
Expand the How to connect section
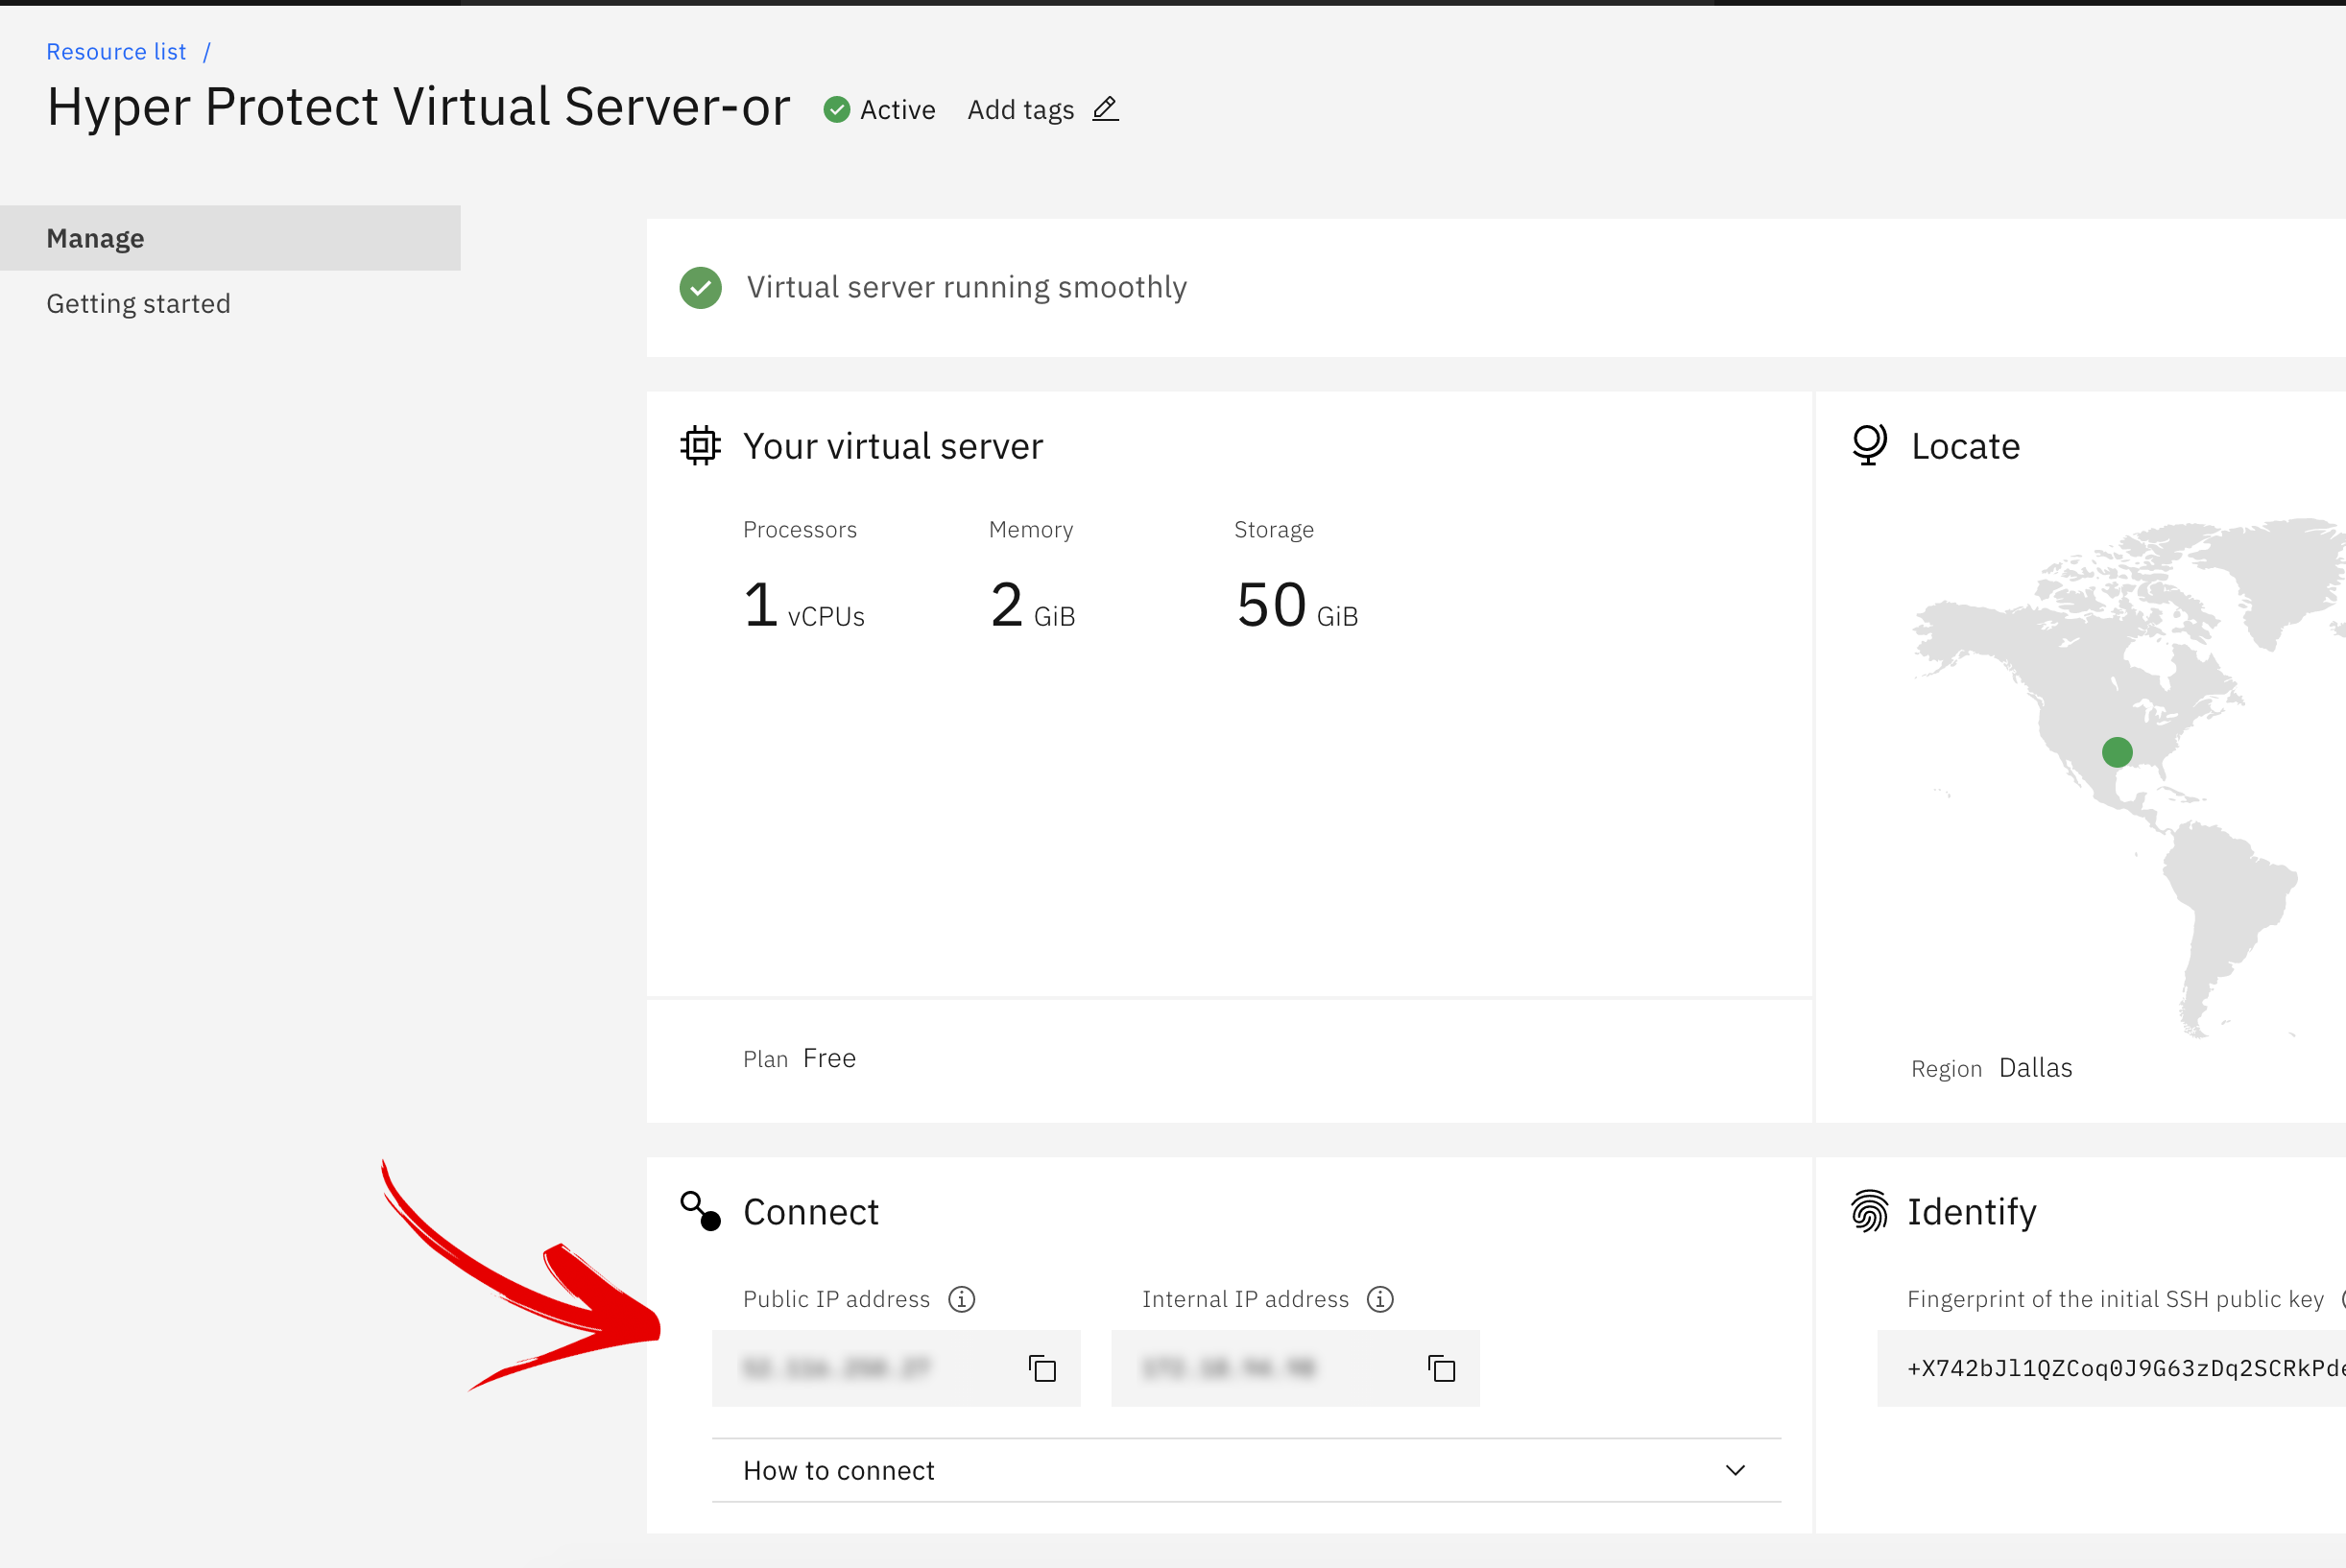(838, 1470)
